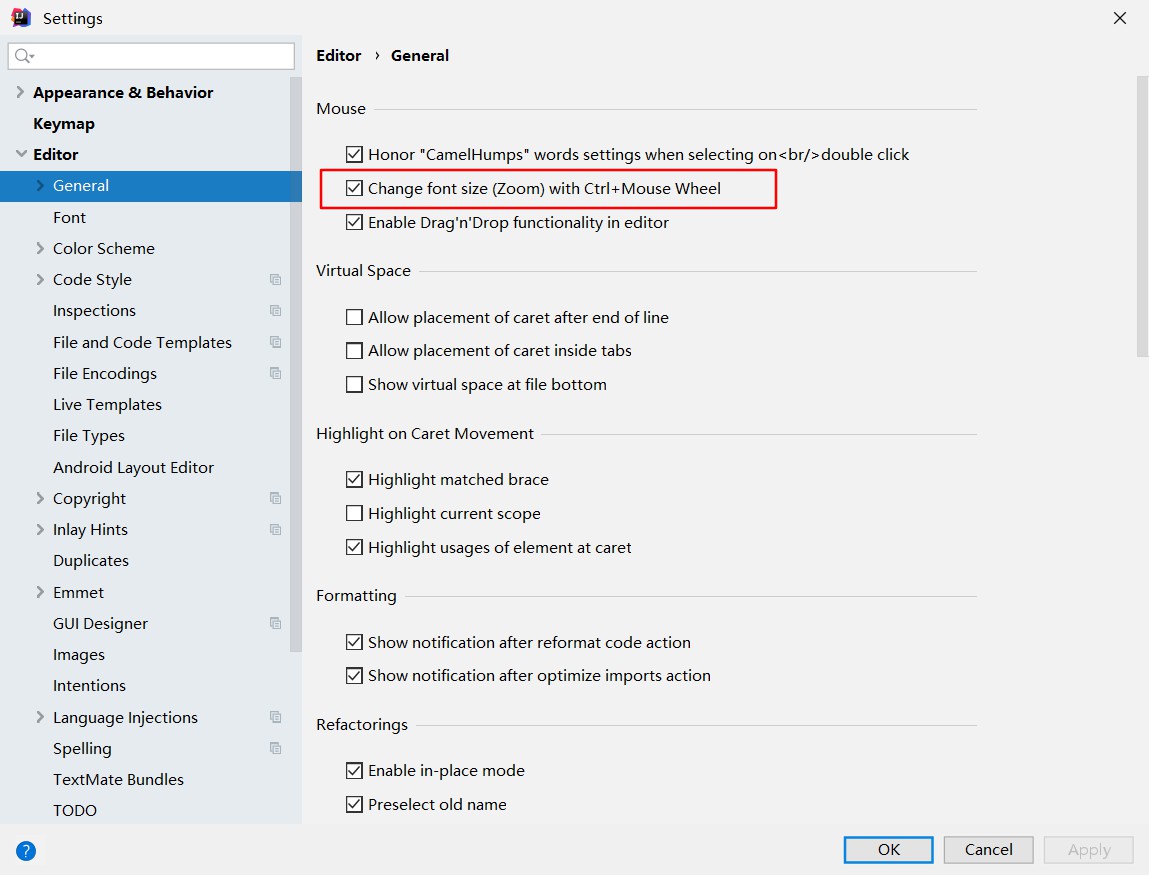Click the Cancel button
Viewport: 1149px width, 875px height.
pos(988,850)
